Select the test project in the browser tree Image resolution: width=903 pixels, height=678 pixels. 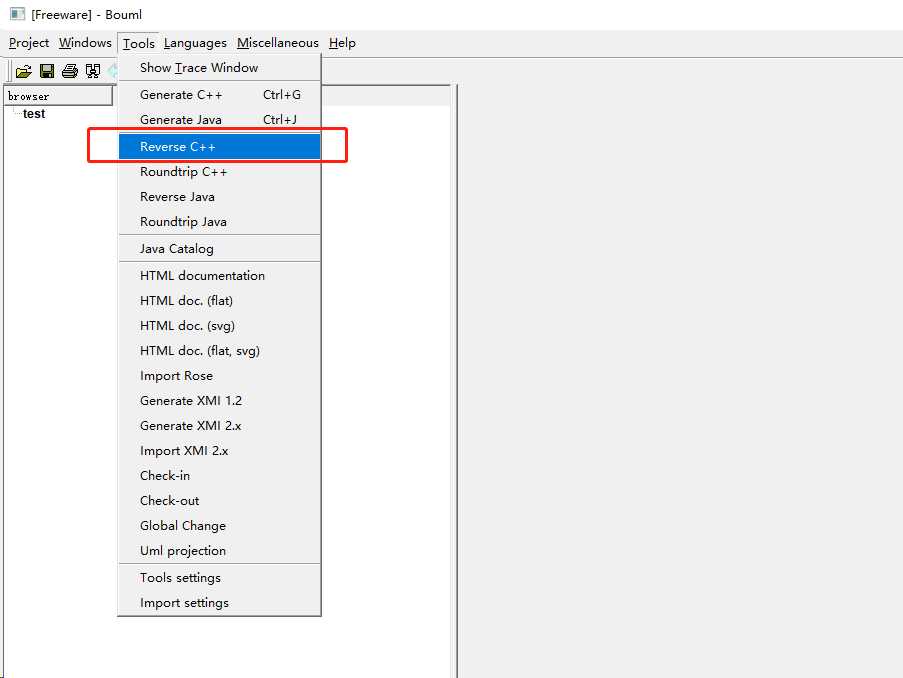pyautogui.click(x=34, y=114)
